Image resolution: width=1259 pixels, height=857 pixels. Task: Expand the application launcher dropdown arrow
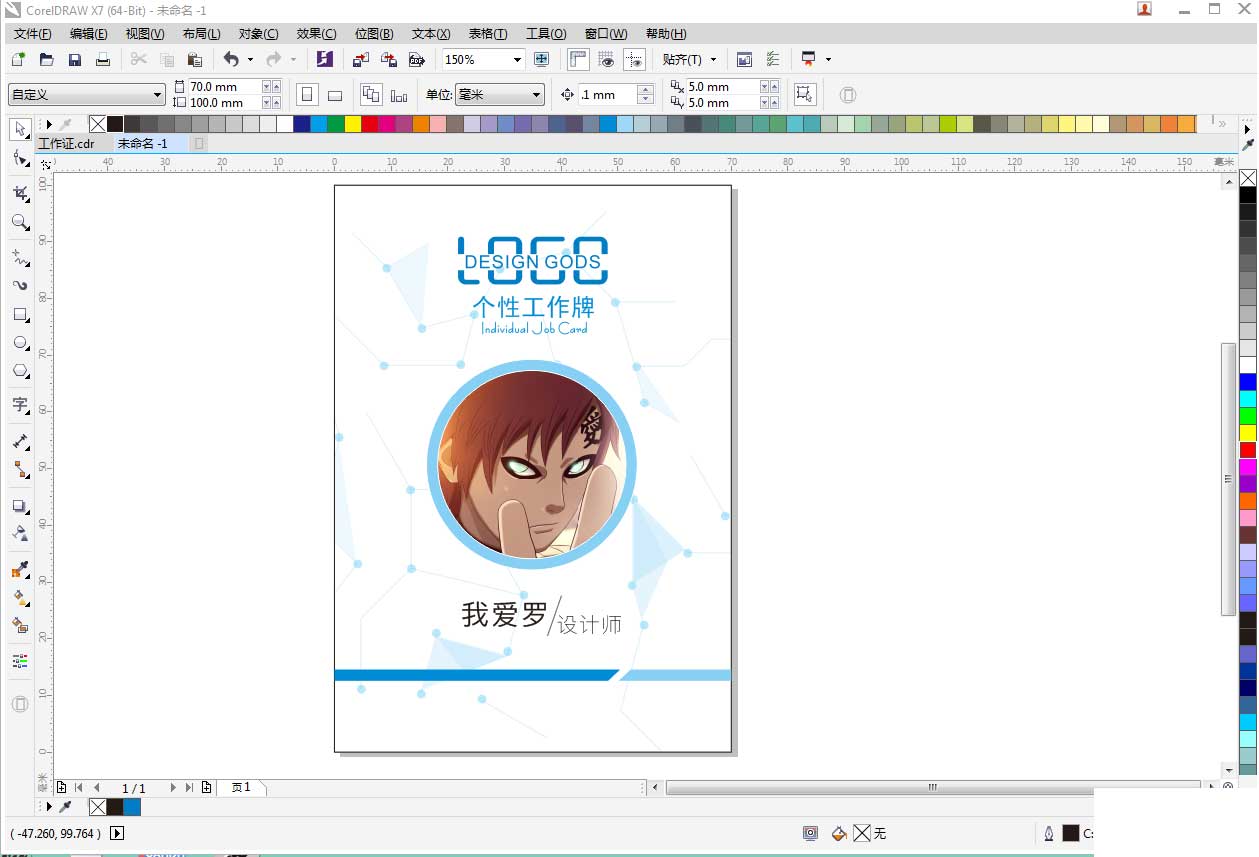pyautogui.click(x=828, y=60)
